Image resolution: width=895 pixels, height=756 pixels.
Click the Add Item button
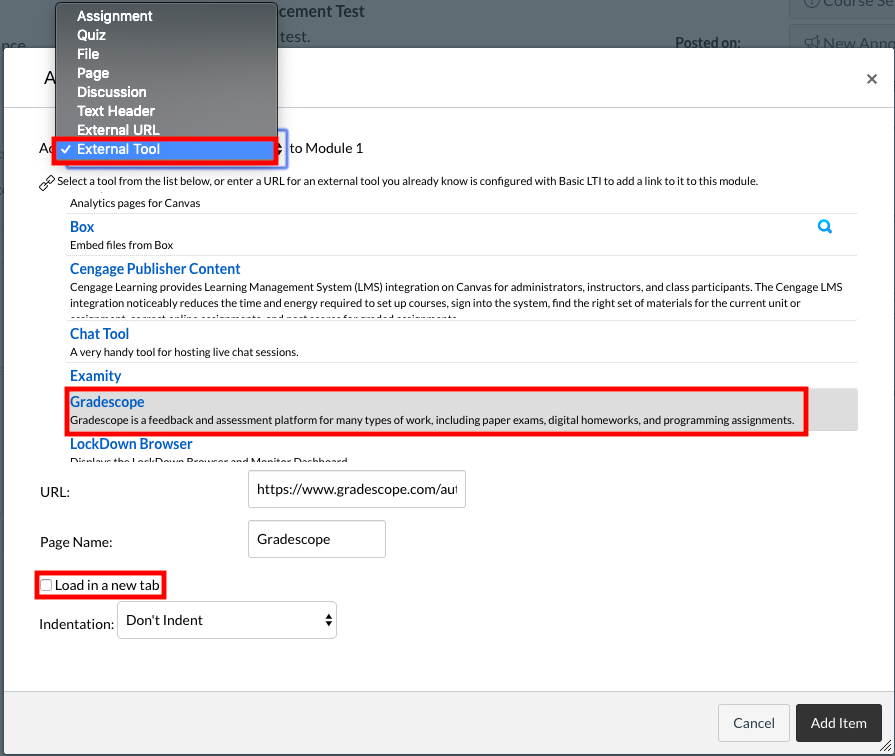[838, 723]
